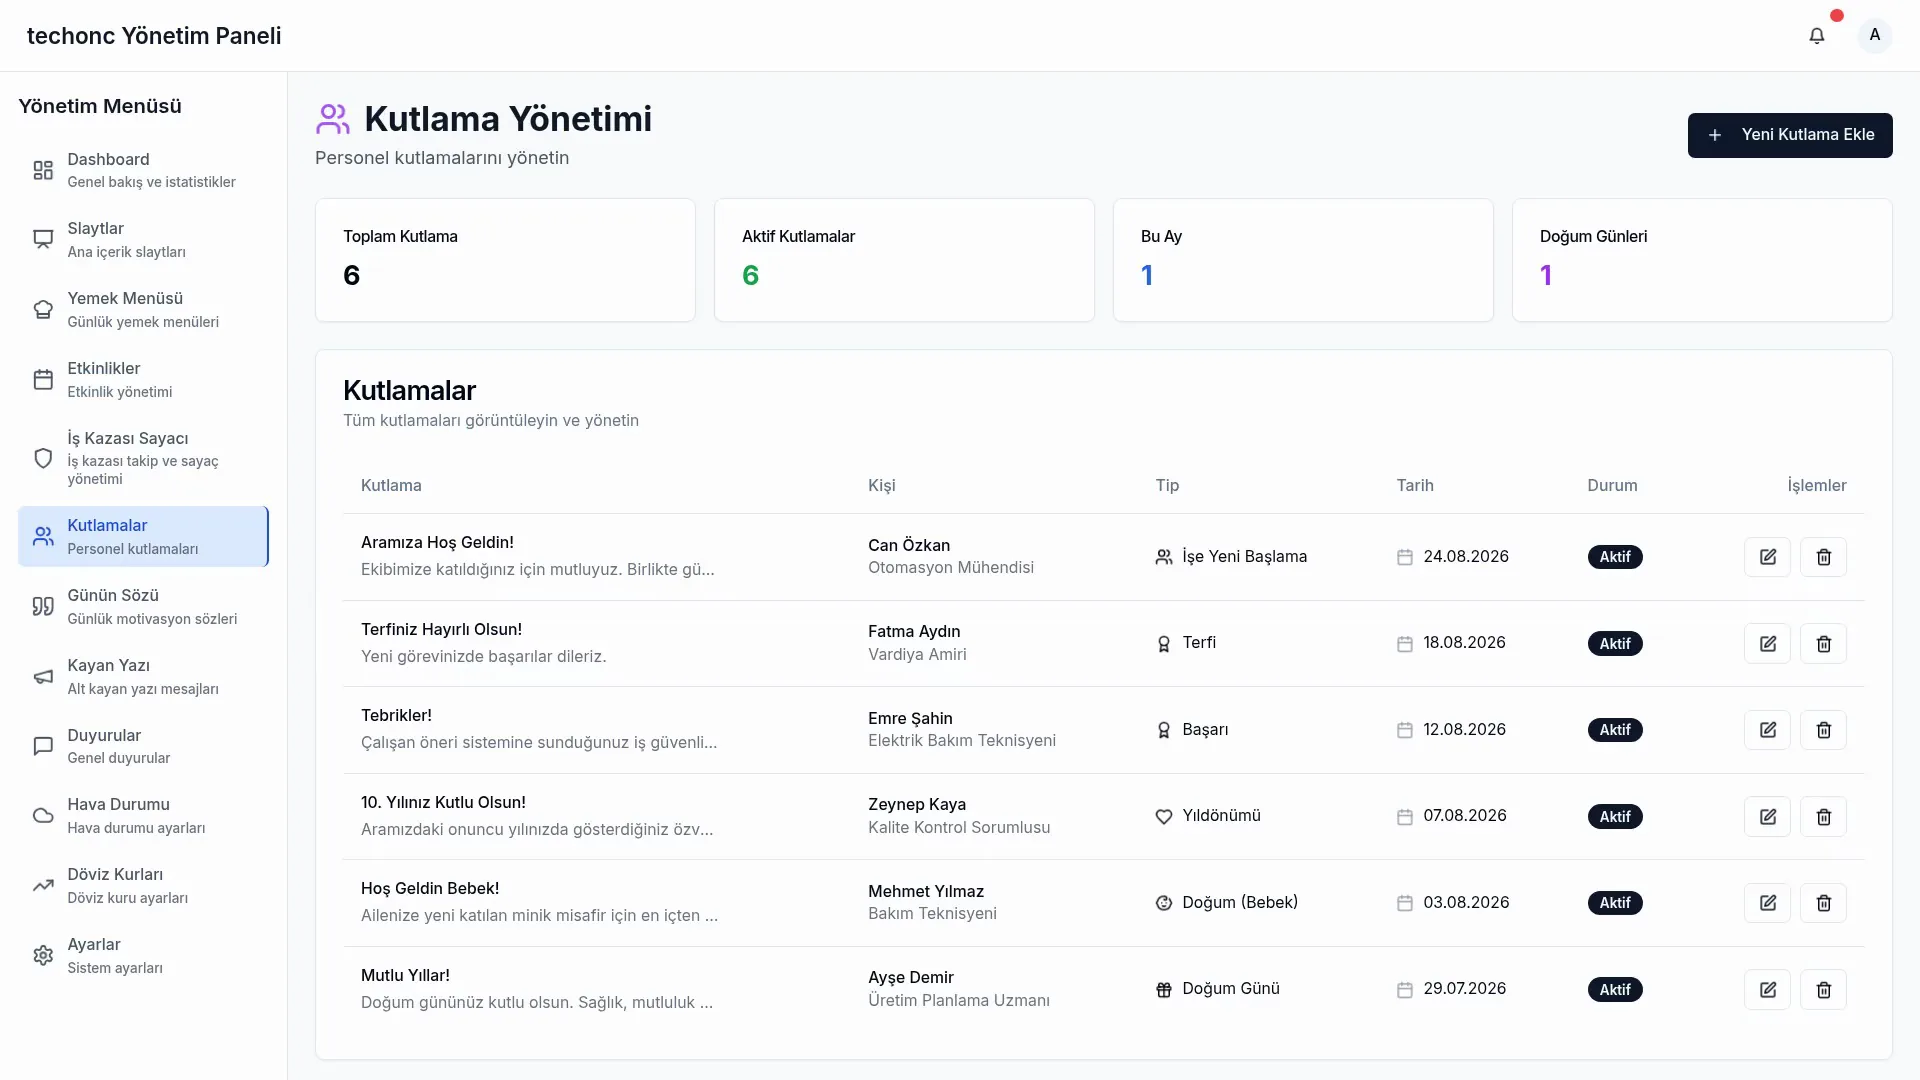1920x1080 pixels.
Task: Click the Hava Durumu cloud icon
Action: coord(43,816)
